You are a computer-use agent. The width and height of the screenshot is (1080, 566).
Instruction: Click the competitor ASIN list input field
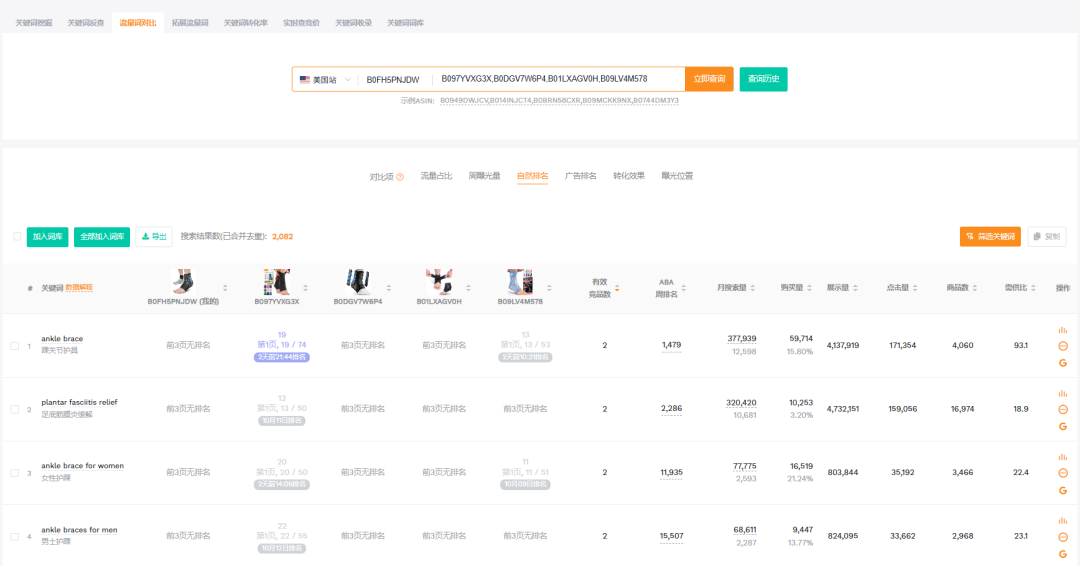(x=559, y=78)
